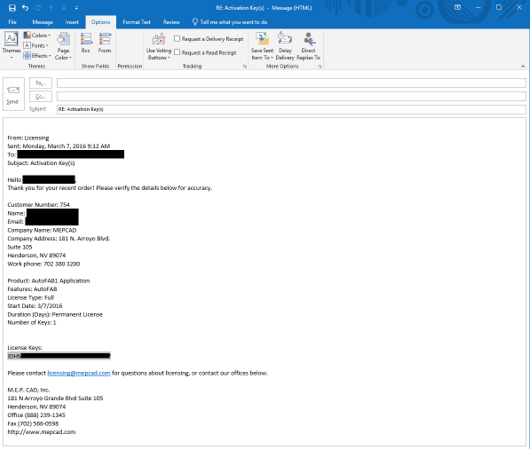530x449 pixels.
Task: Click into the Subject field
Action: pyautogui.click(x=291, y=109)
